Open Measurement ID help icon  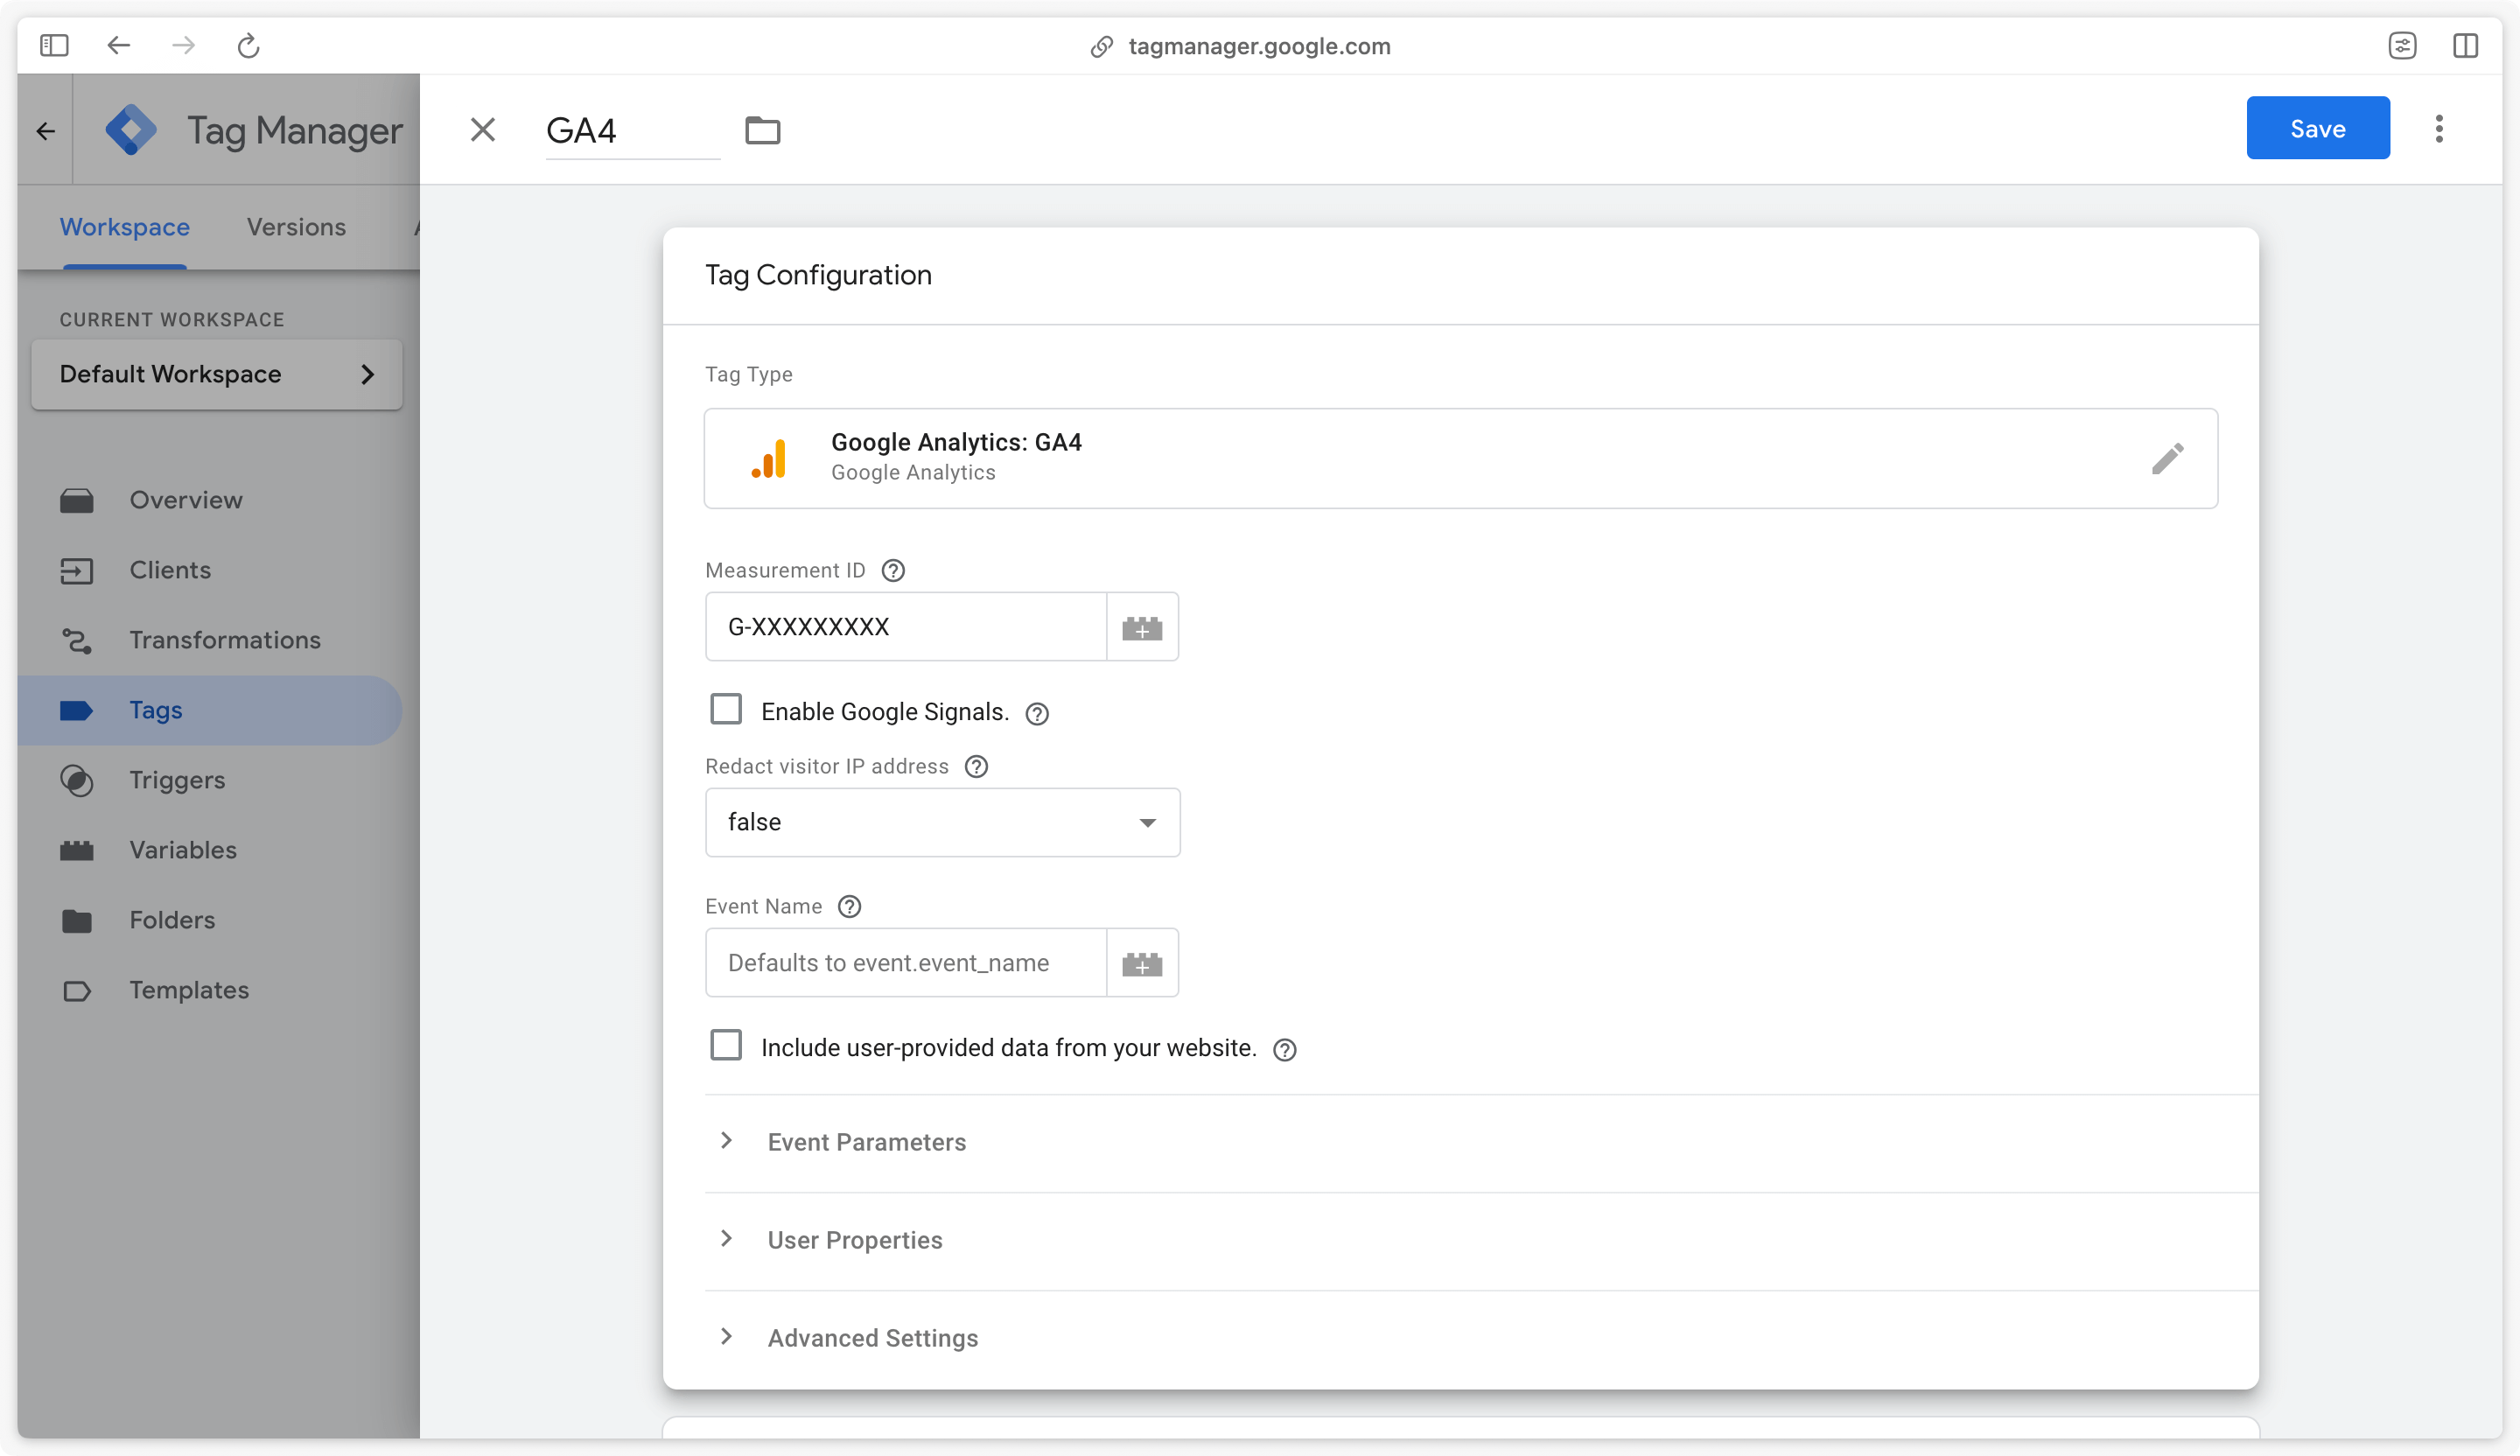[x=893, y=570]
